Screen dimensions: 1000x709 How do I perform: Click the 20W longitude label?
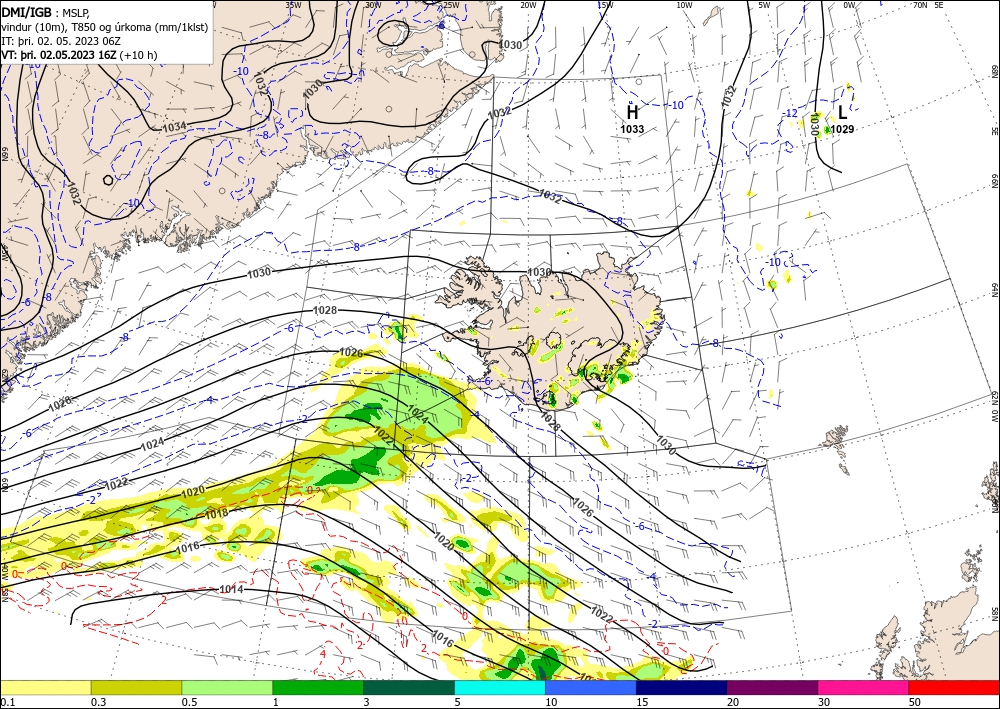pos(528,4)
